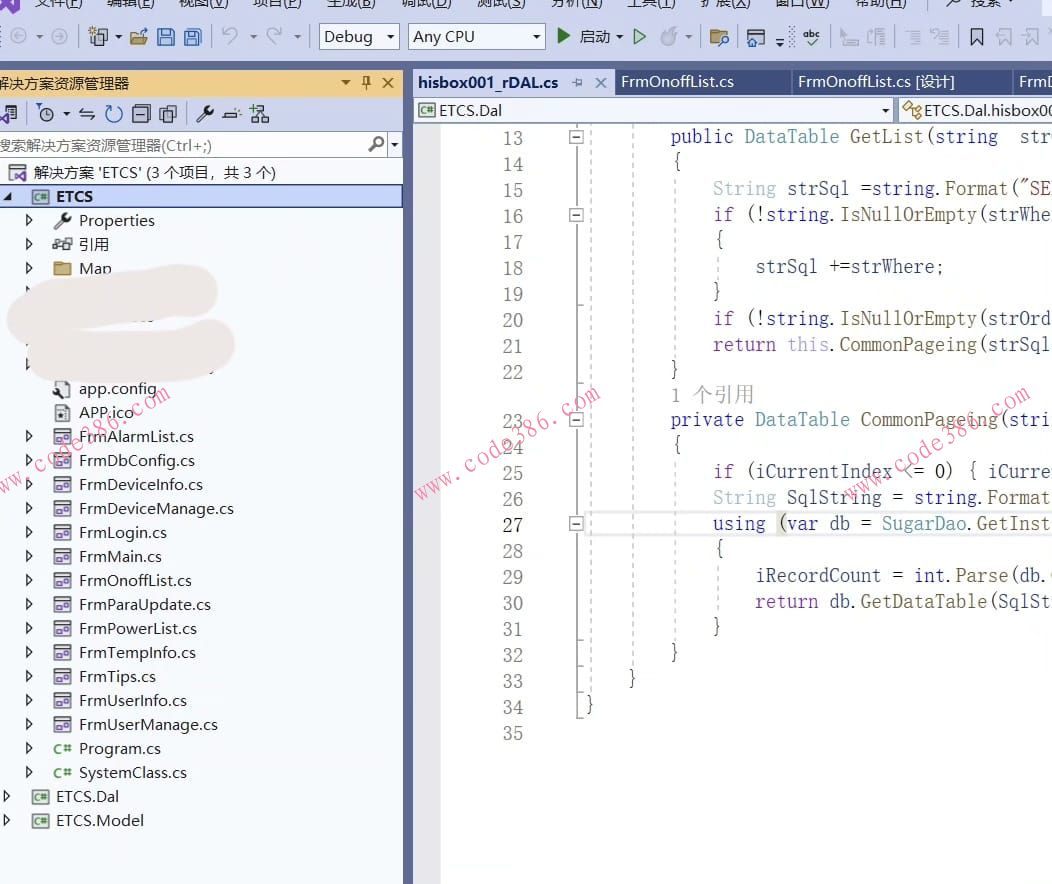Open Properties via the wrench icon
Image resolution: width=1052 pixels, height=884 pixels.
click(204, 113)
